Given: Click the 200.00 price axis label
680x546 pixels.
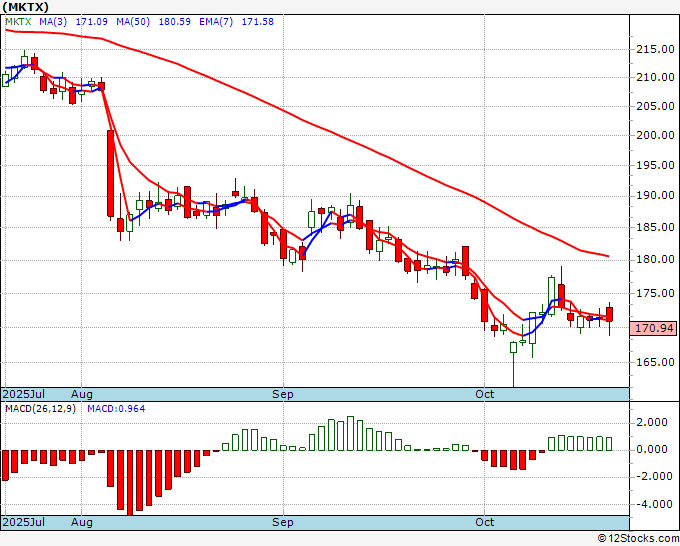Looking at the screenshot, I should tap(655, 135).
